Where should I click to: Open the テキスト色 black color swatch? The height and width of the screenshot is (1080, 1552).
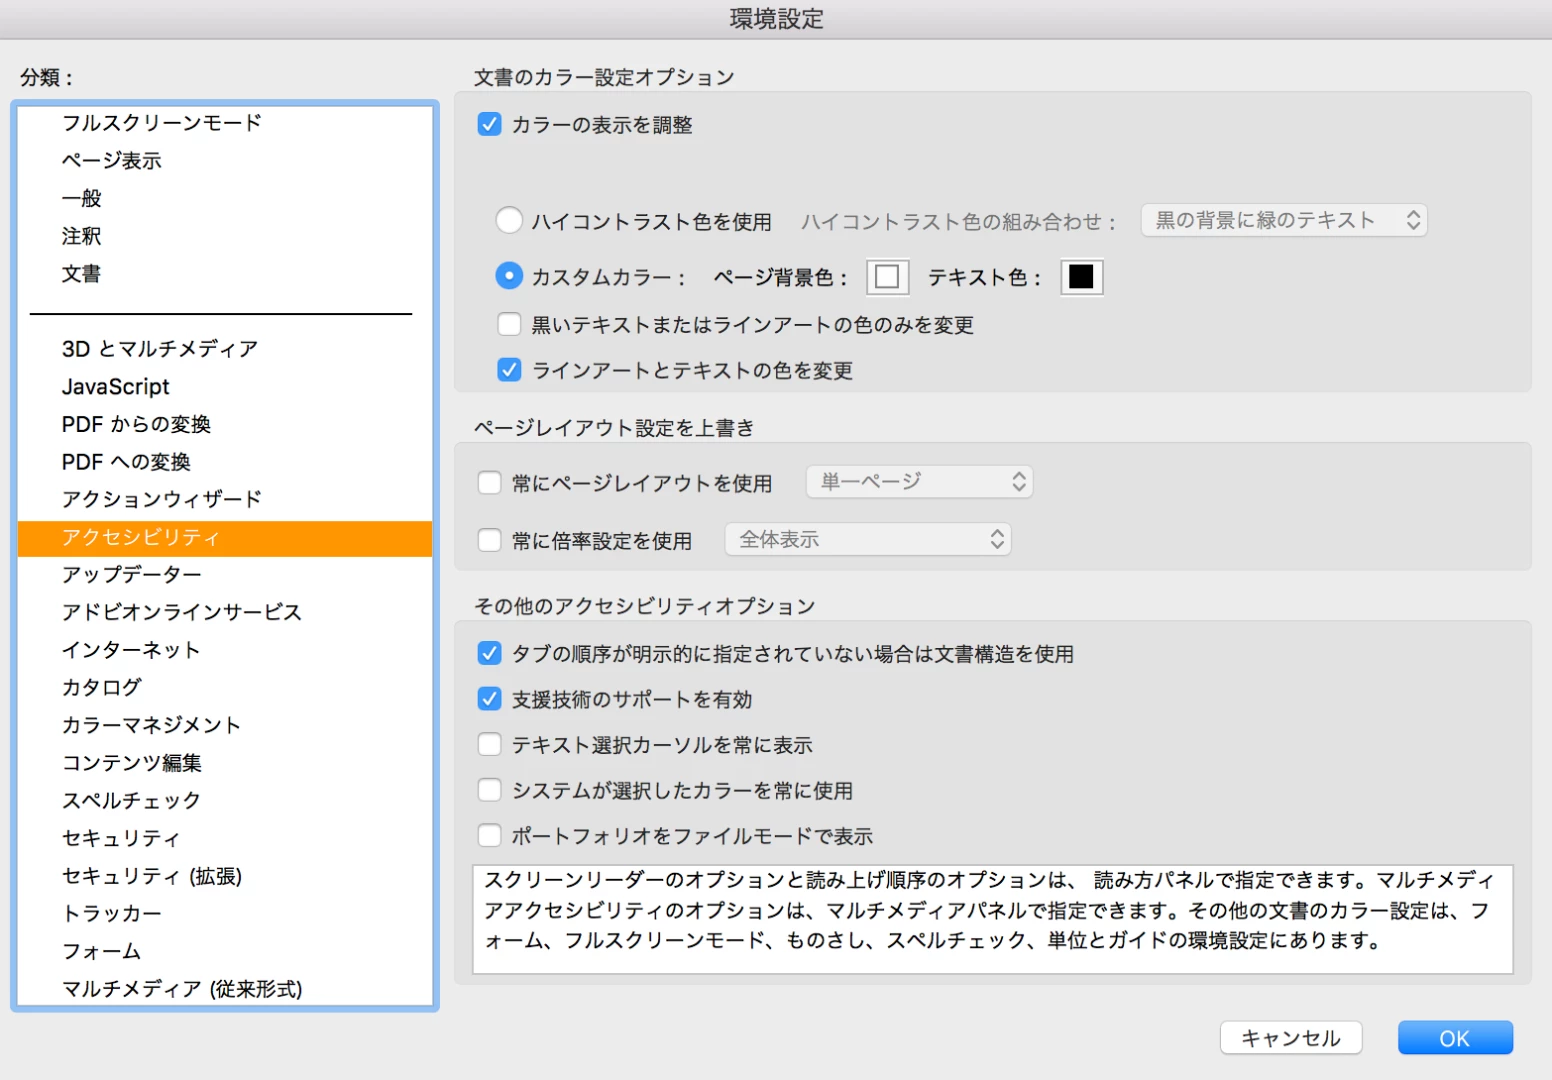point(1081,277)
